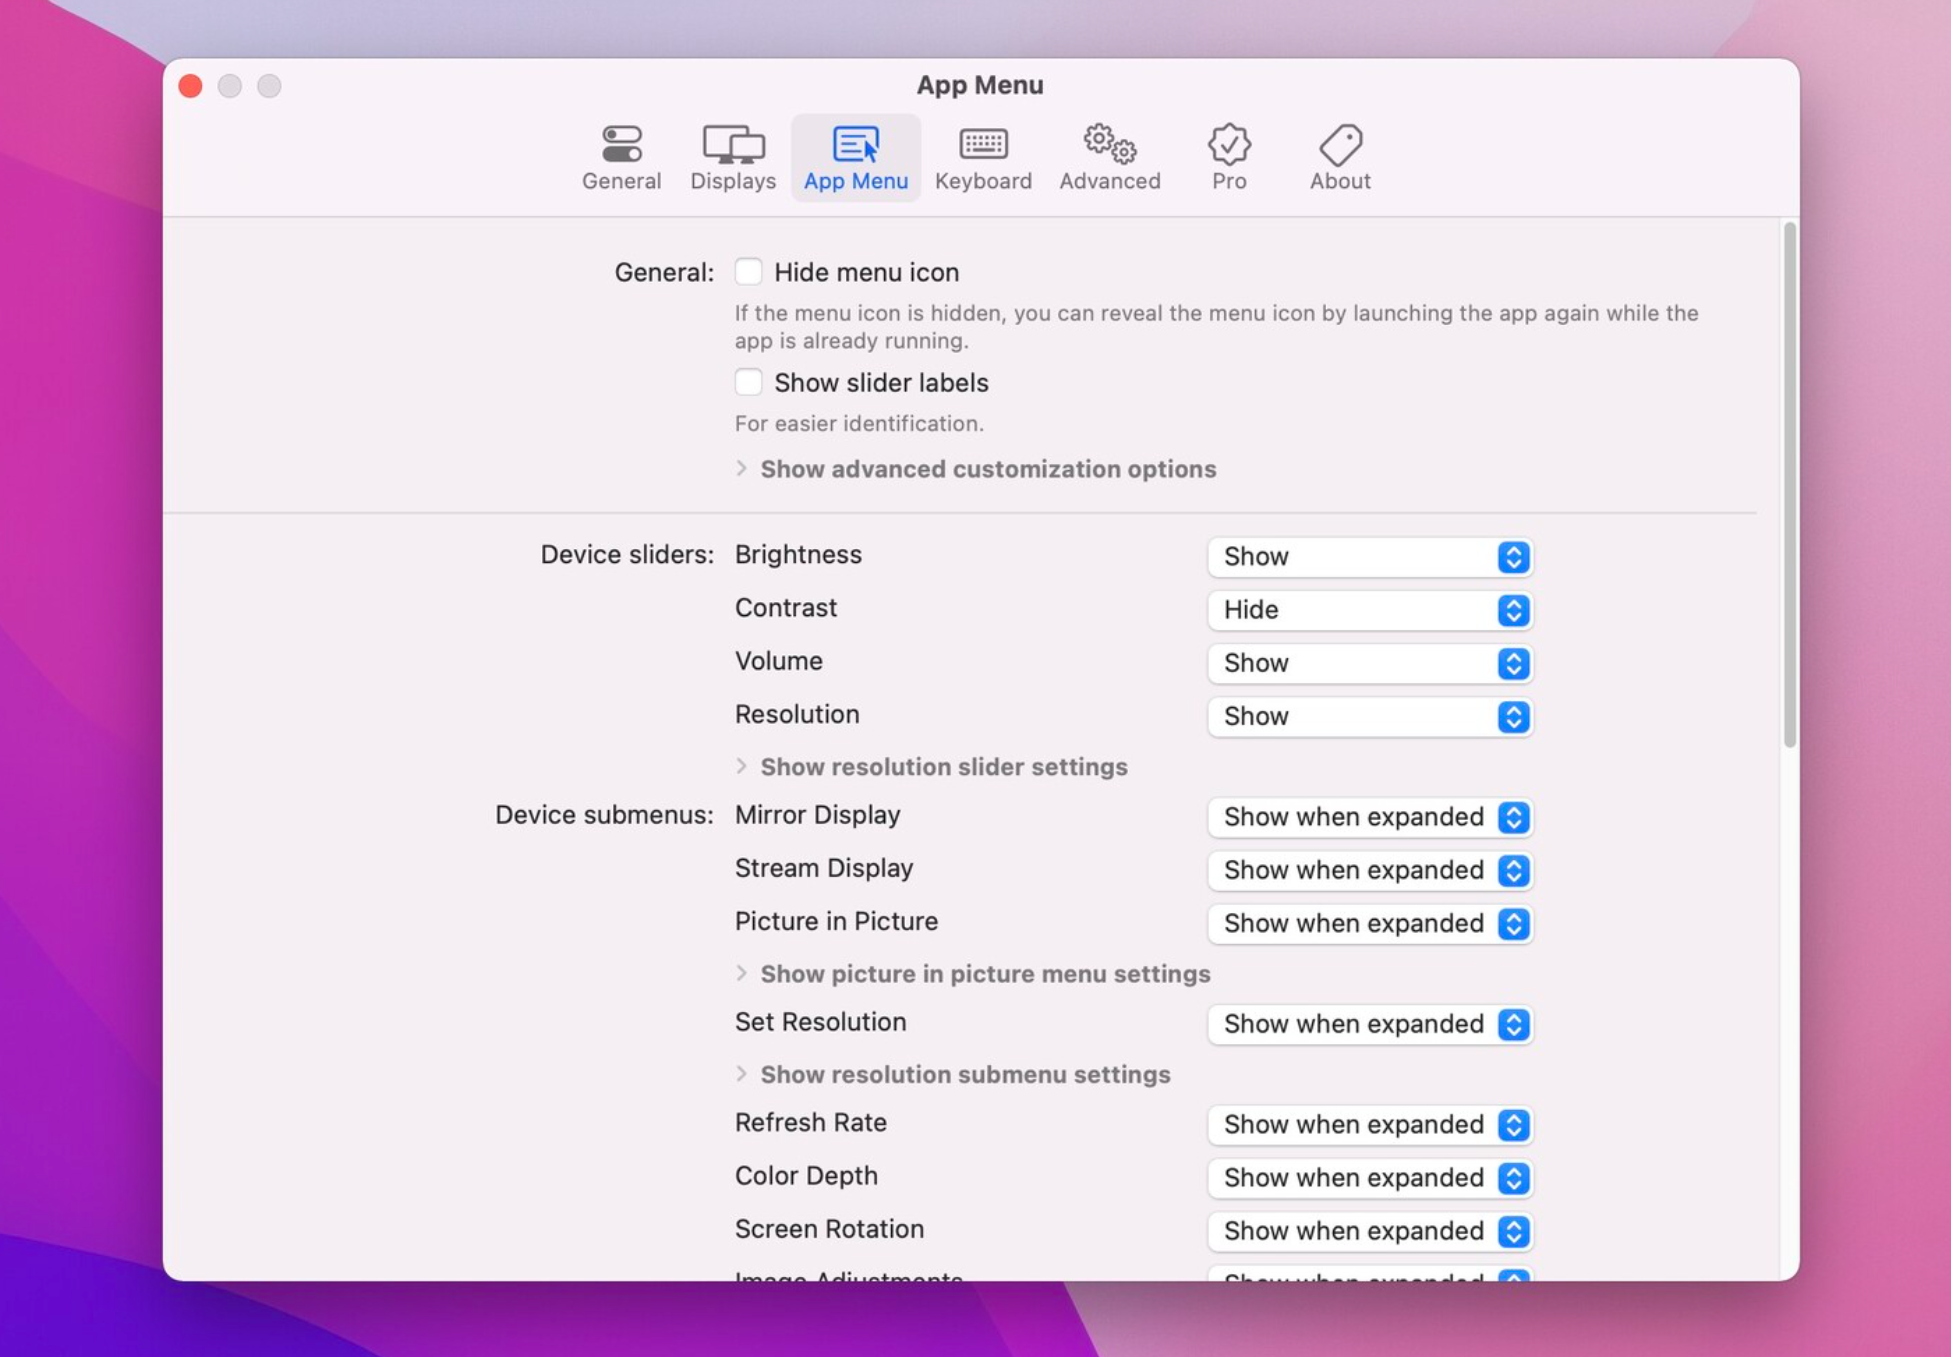Open the Volume slider visibility dropdown
The width and height of the screenshot is (1951, 1357).
tap(1370, 663)
